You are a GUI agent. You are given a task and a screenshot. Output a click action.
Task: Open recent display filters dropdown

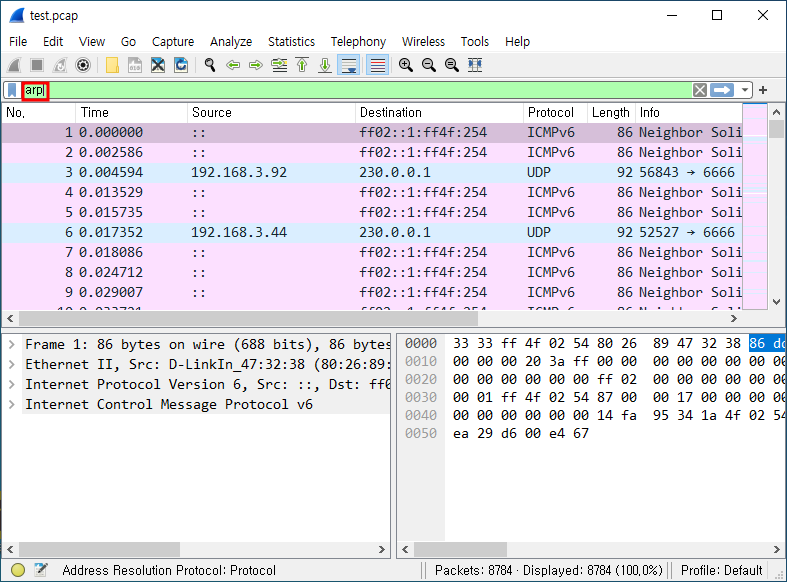pyautogui.click(x=745, y=90)
